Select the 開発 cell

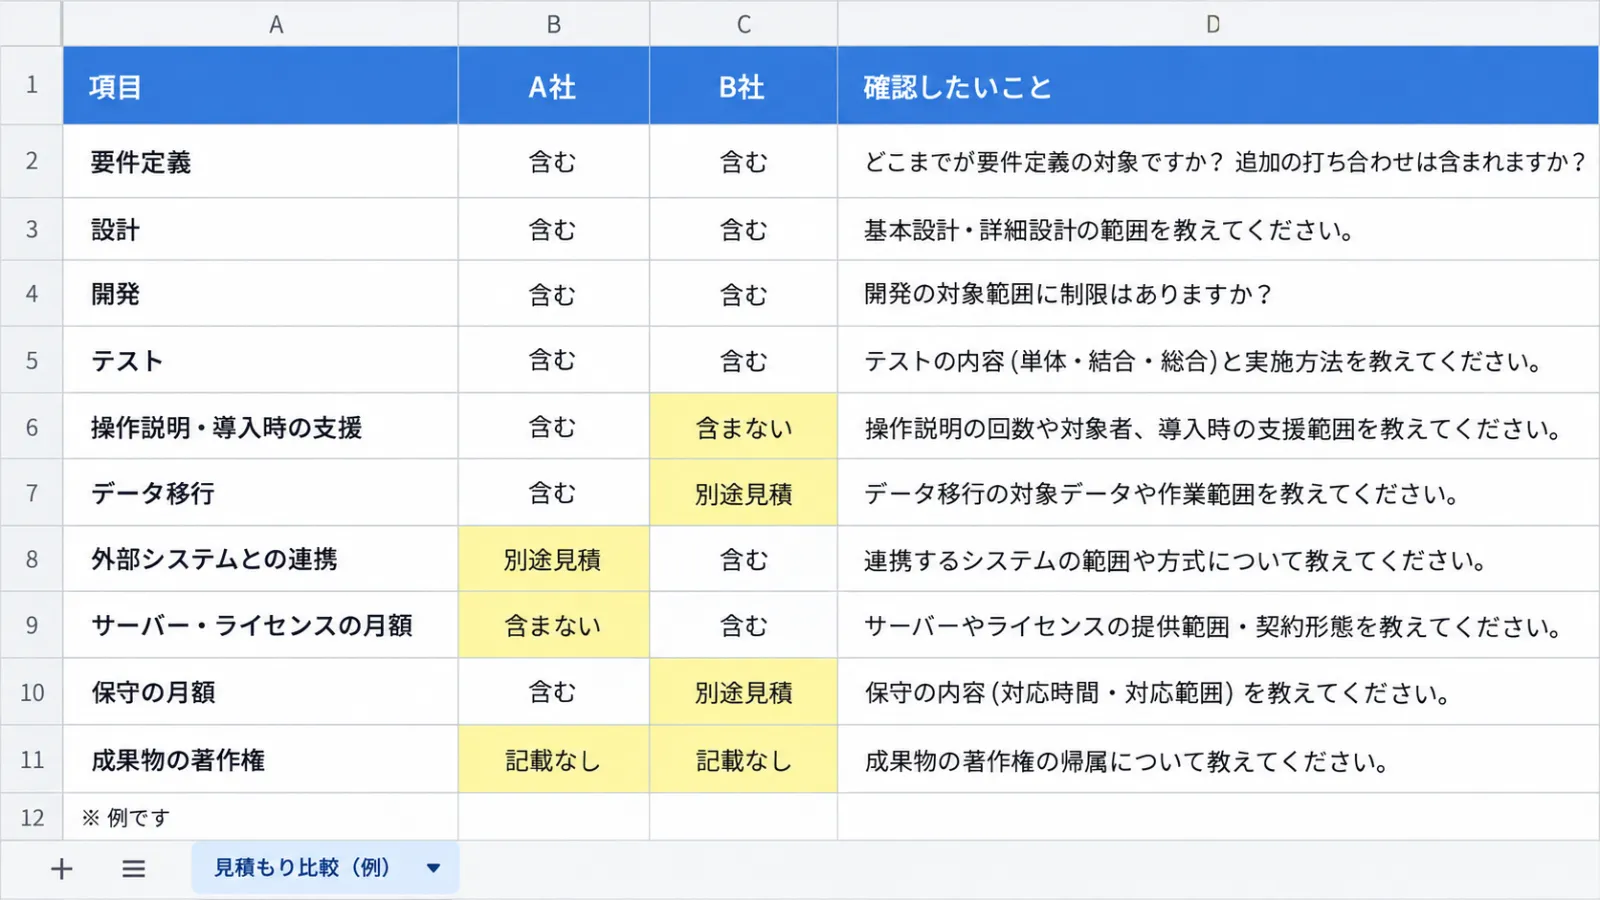(260, 294)
